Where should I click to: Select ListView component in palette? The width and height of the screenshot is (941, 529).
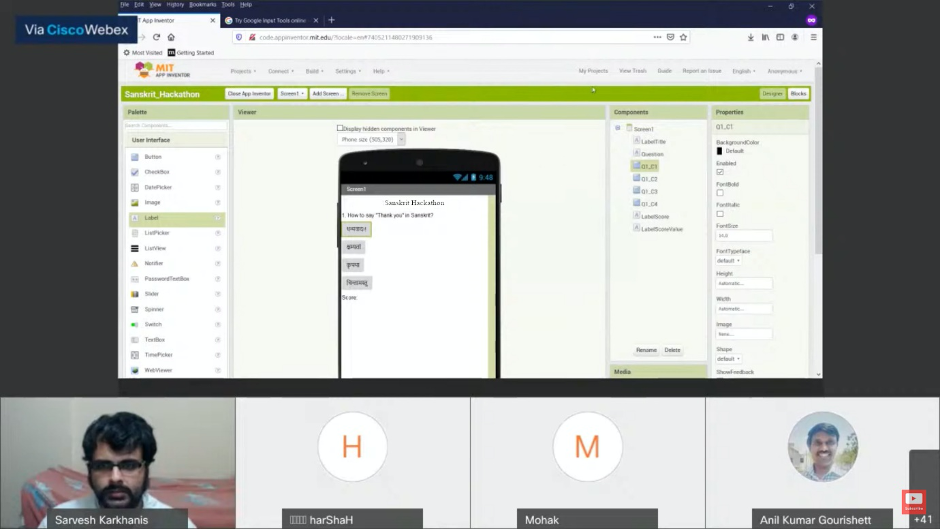[155, 248]
